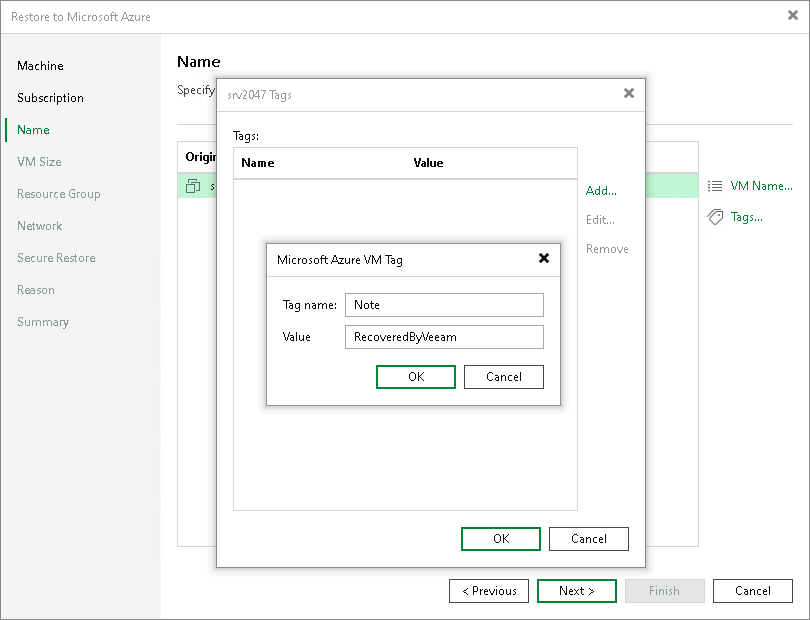Open the Network configuration step
This screenshot has height=620, width=810.
tap(39, 225)
